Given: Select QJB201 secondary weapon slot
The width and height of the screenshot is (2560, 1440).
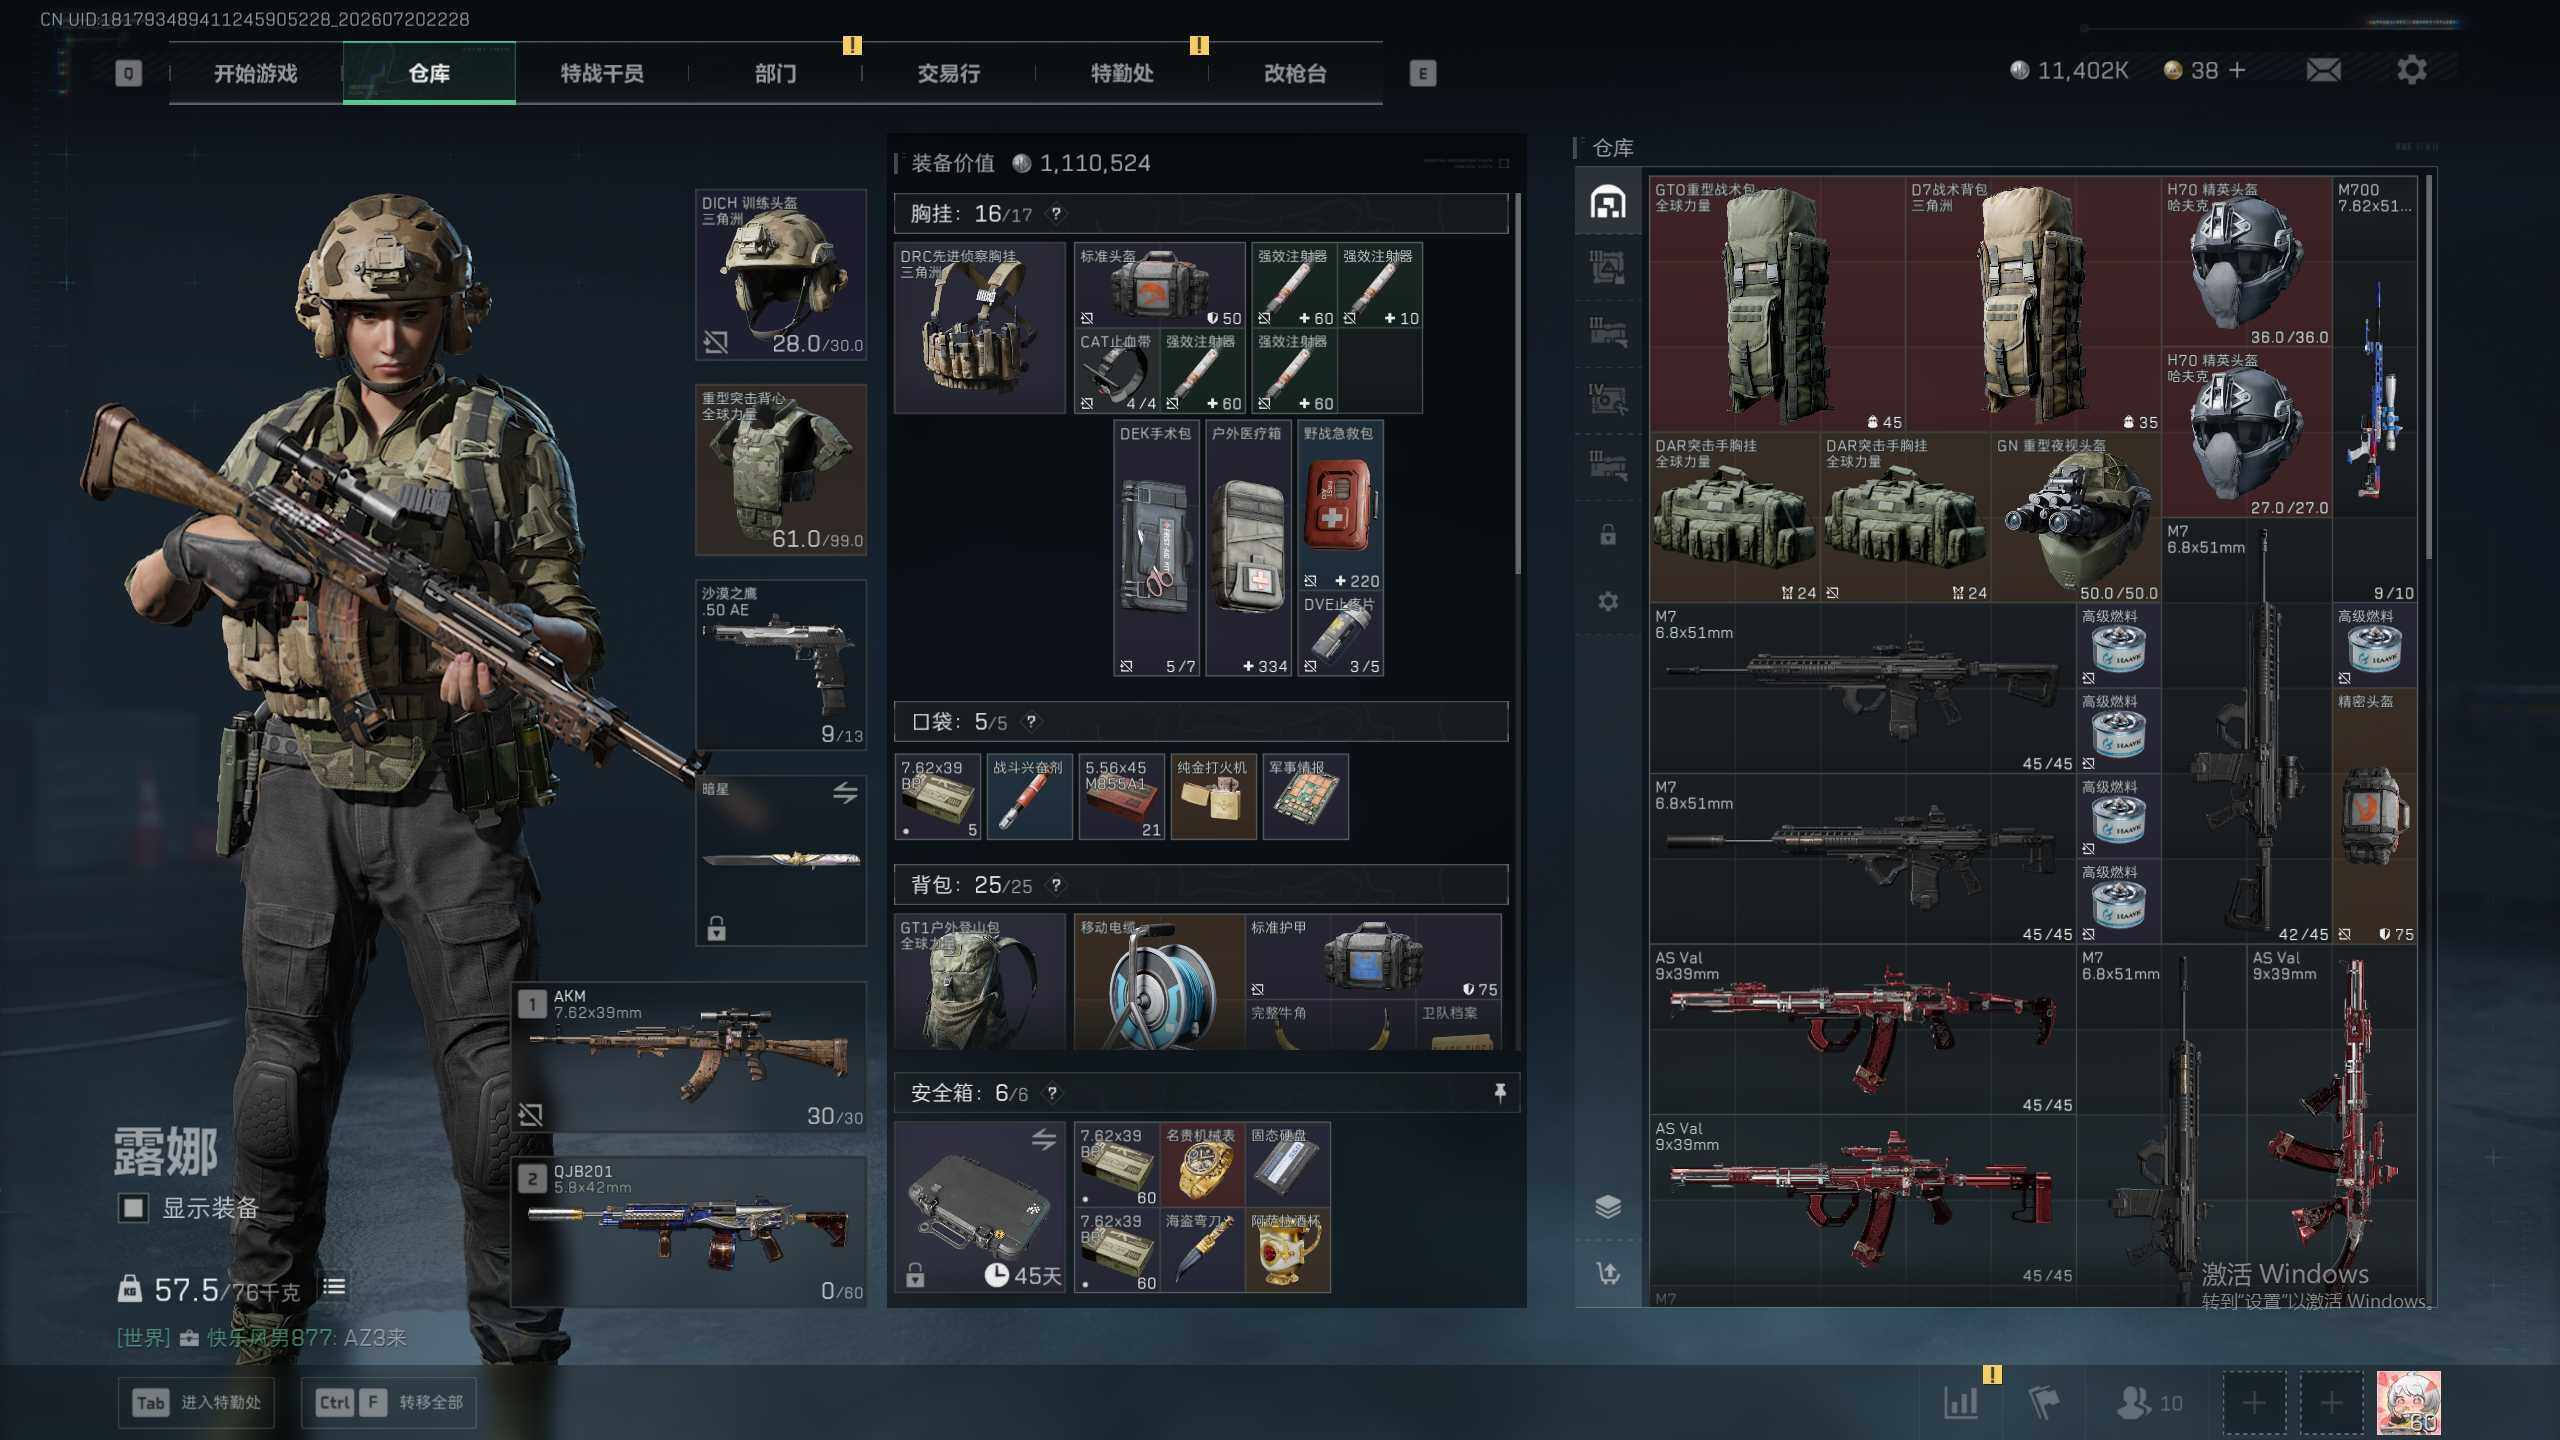Looking at the screenshot, I should pyautogui.click(x=690, y=1232).
